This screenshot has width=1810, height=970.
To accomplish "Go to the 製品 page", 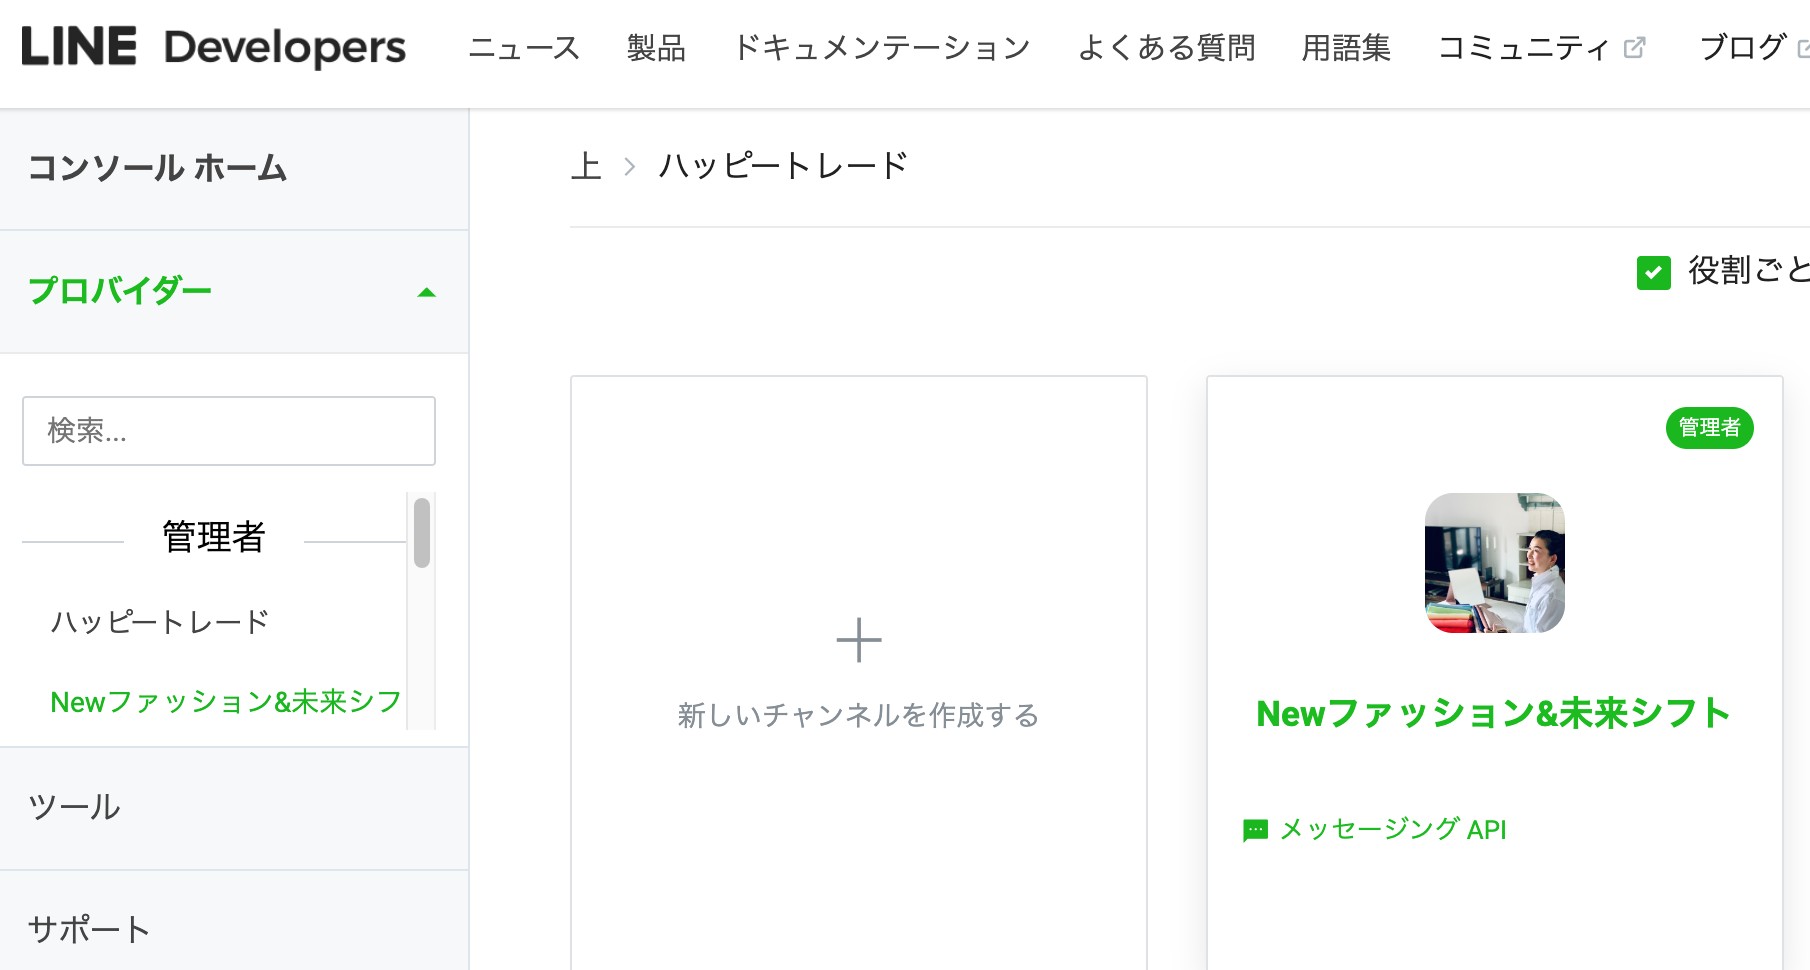I will 656,47.
